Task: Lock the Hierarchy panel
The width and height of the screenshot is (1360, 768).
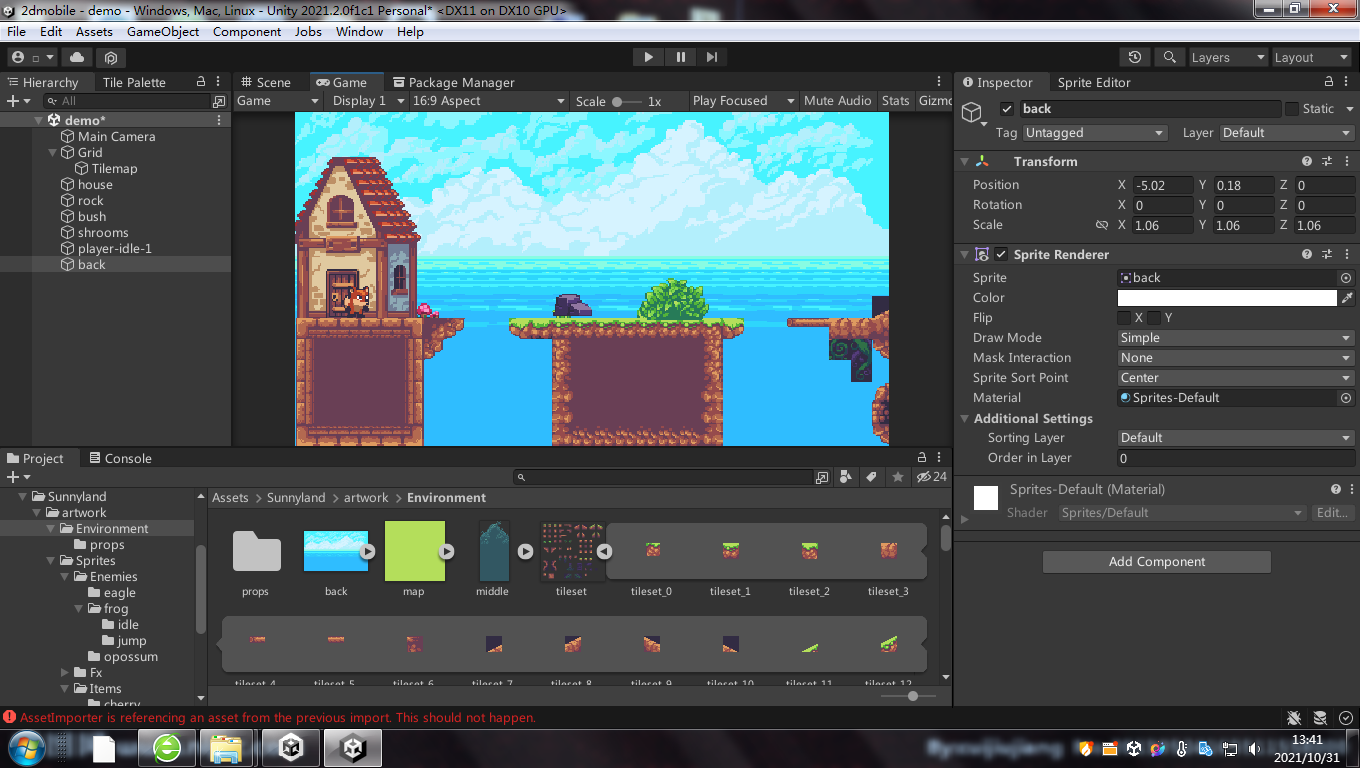Action: [x=200, y=82]
